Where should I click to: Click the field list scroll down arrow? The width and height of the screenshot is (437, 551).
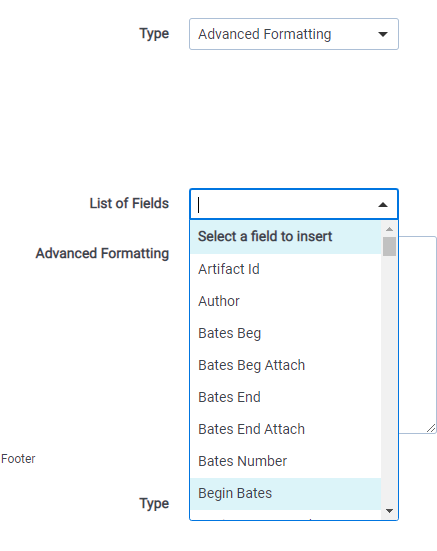389,511
